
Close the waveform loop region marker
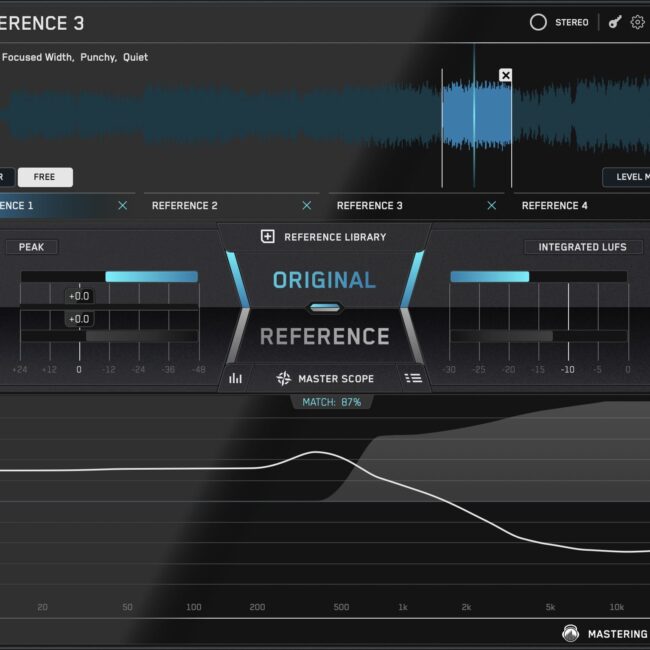(505, 75)
